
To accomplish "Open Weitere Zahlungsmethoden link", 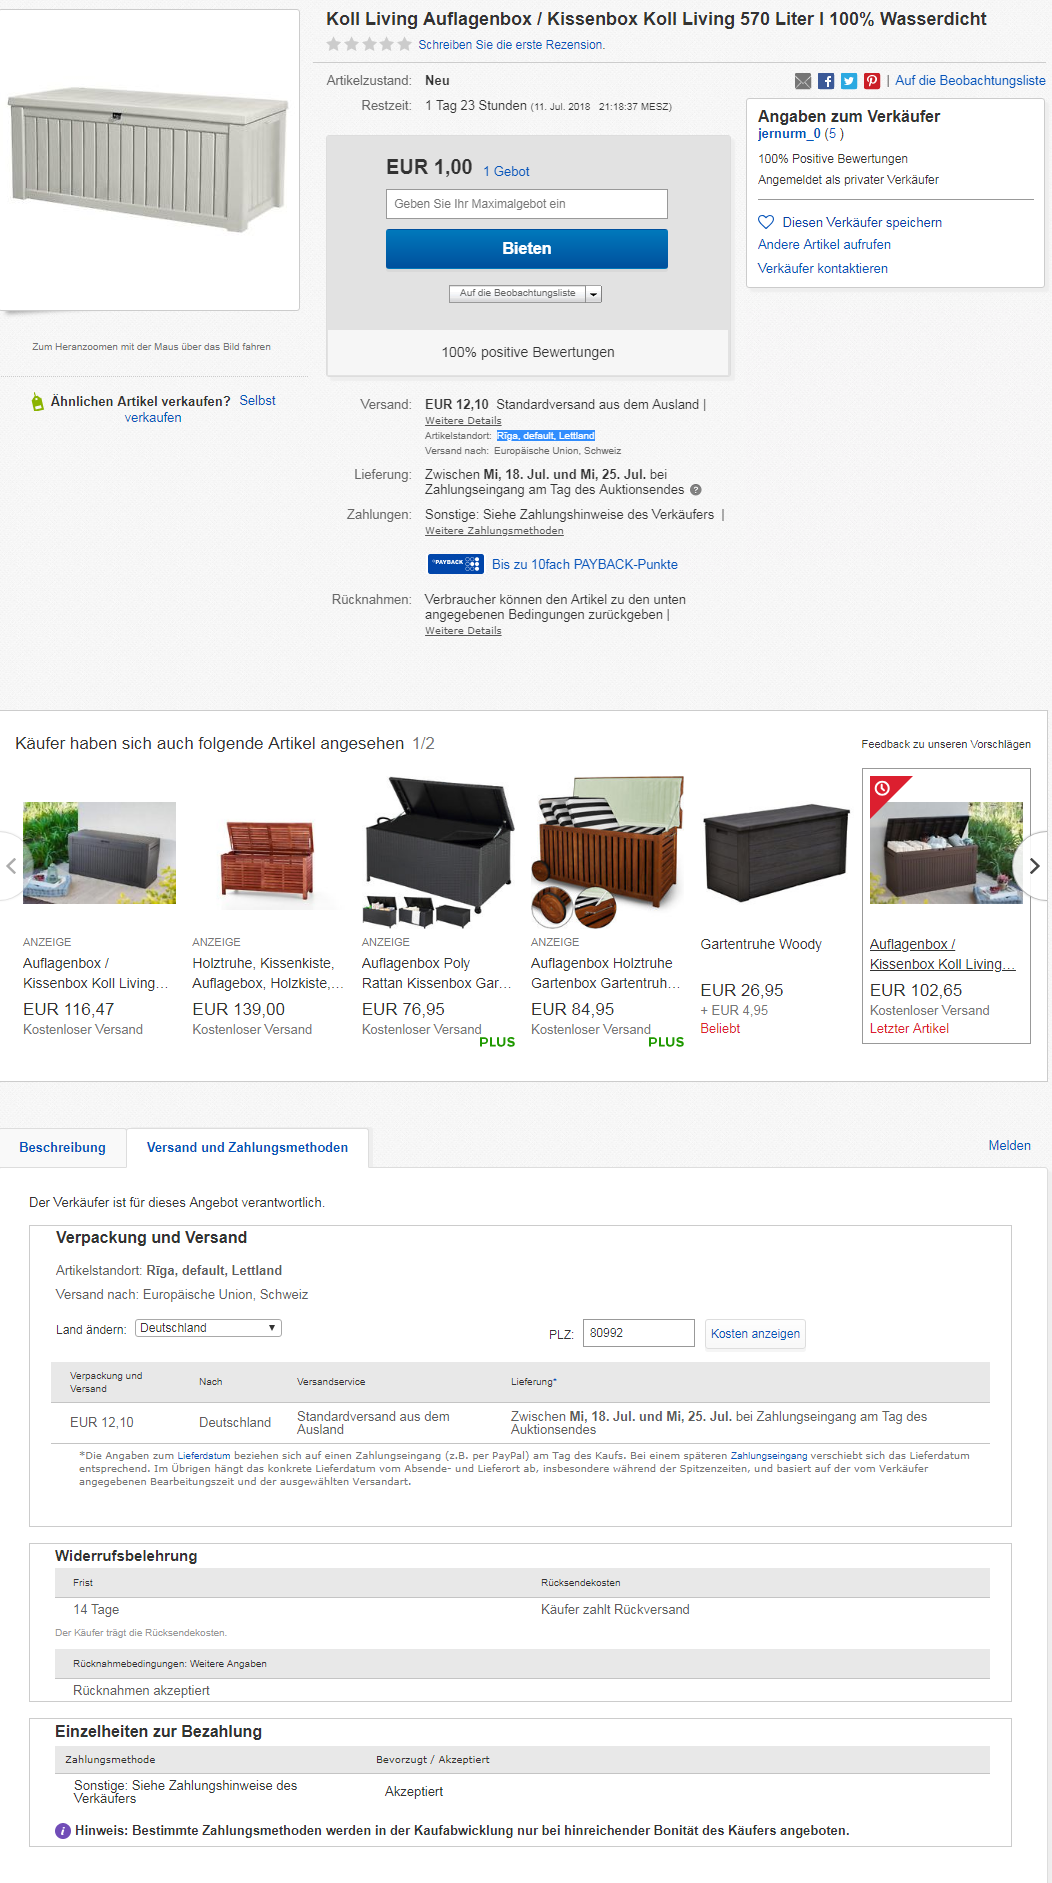I will tap(494, 531).
